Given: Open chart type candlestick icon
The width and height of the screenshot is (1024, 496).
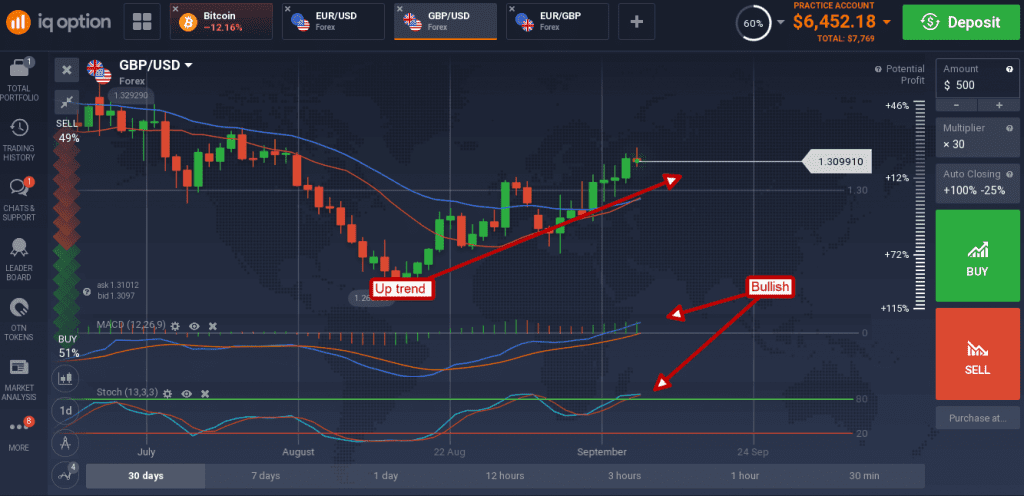Looking at the screenshot, I should [x=65, y=377].
